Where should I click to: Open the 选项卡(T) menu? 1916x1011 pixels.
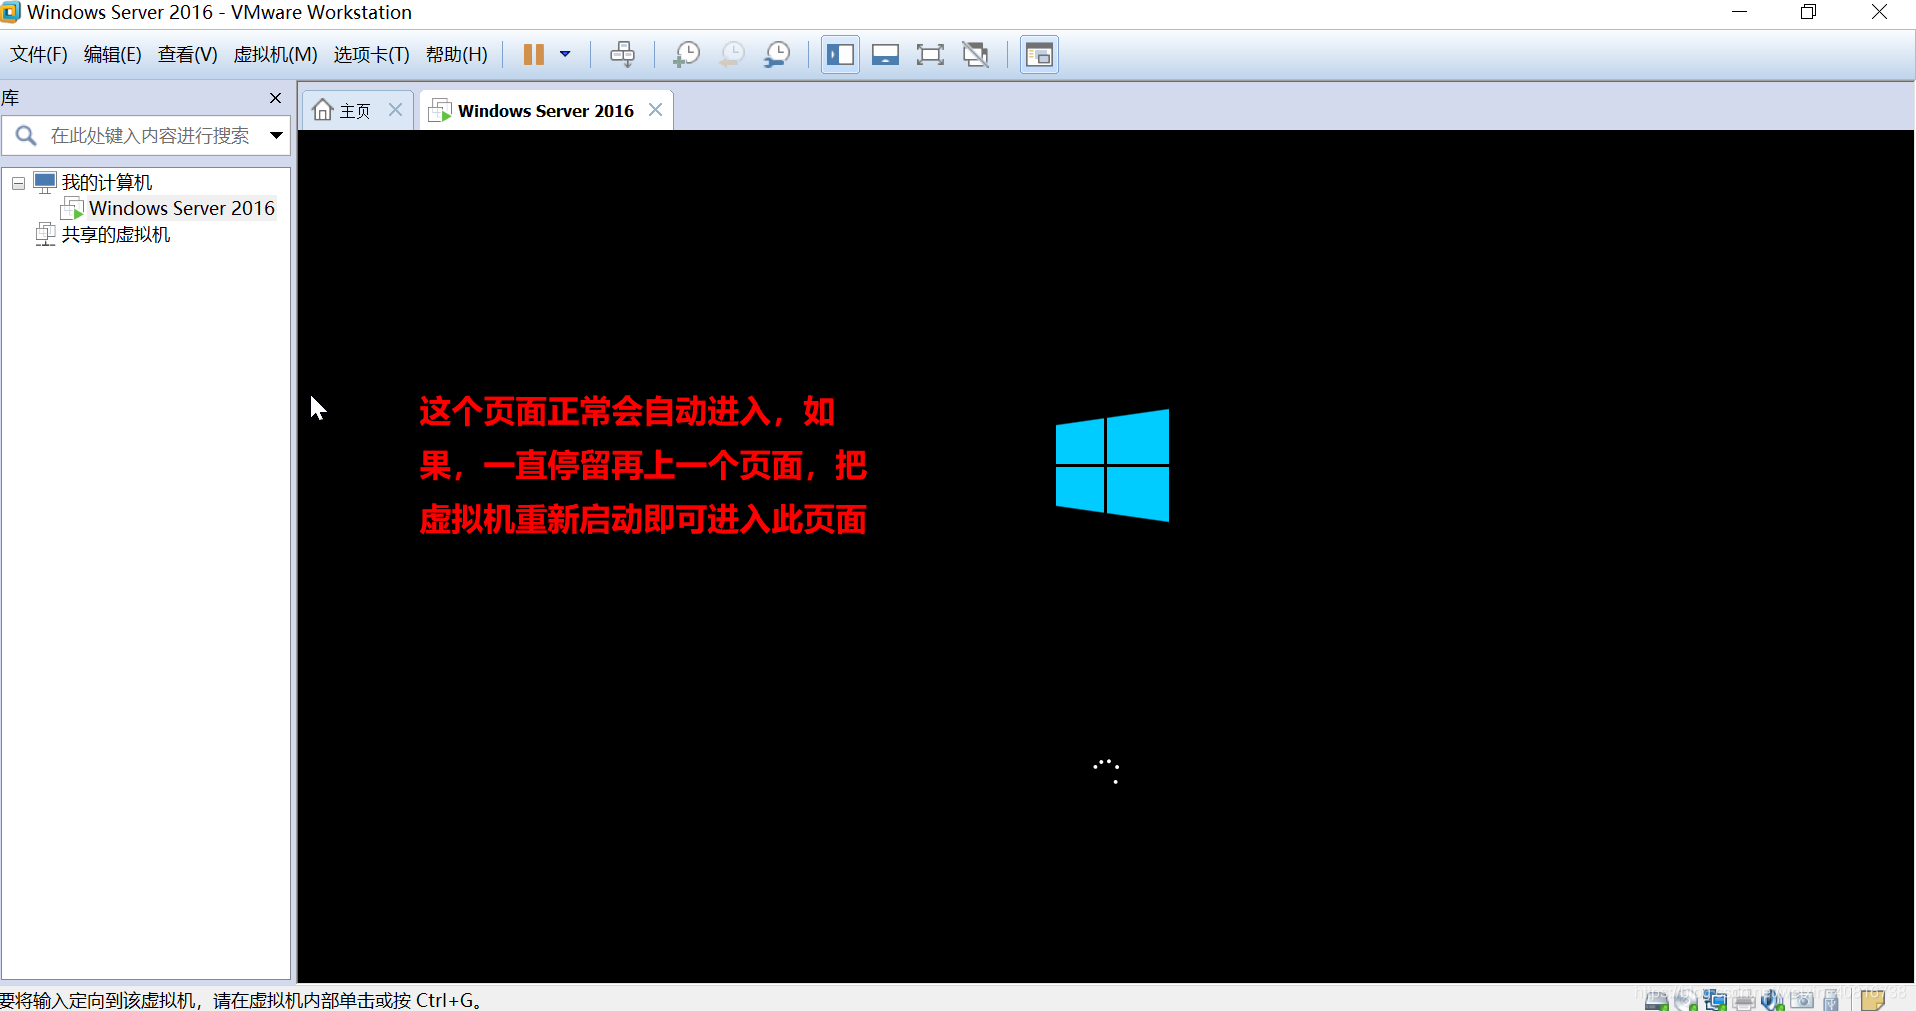pyautogui.click(x=372, y=54)
